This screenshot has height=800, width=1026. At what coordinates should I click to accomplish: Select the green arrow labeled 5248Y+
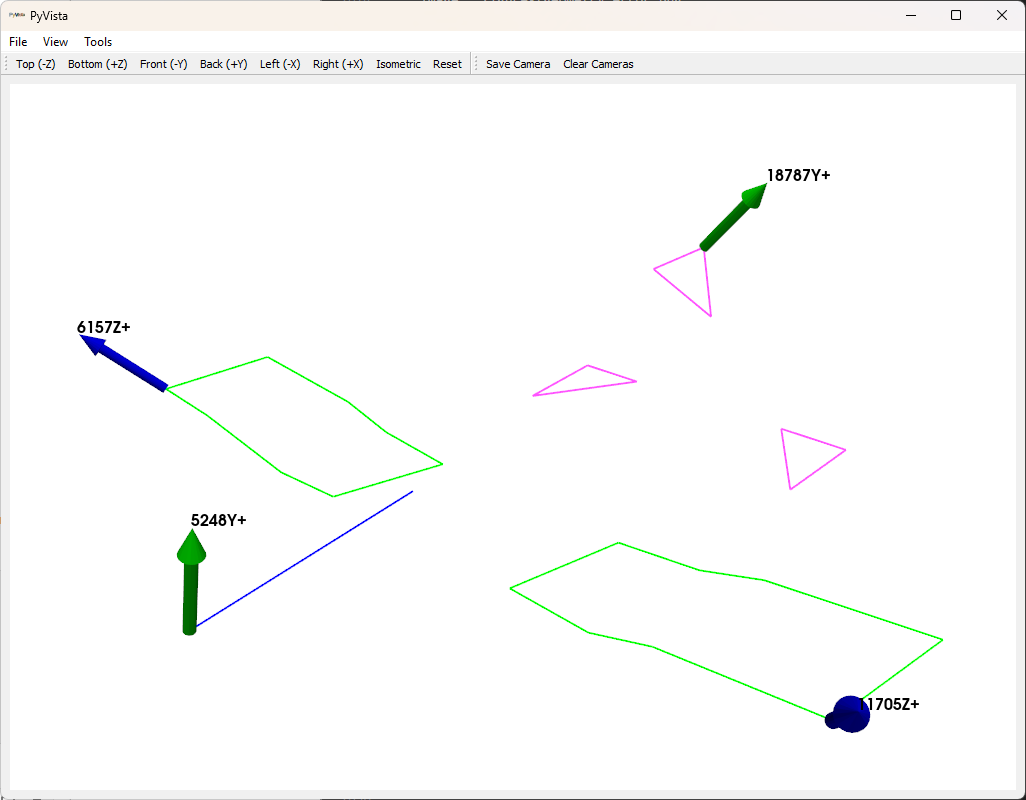pos(191,580)
